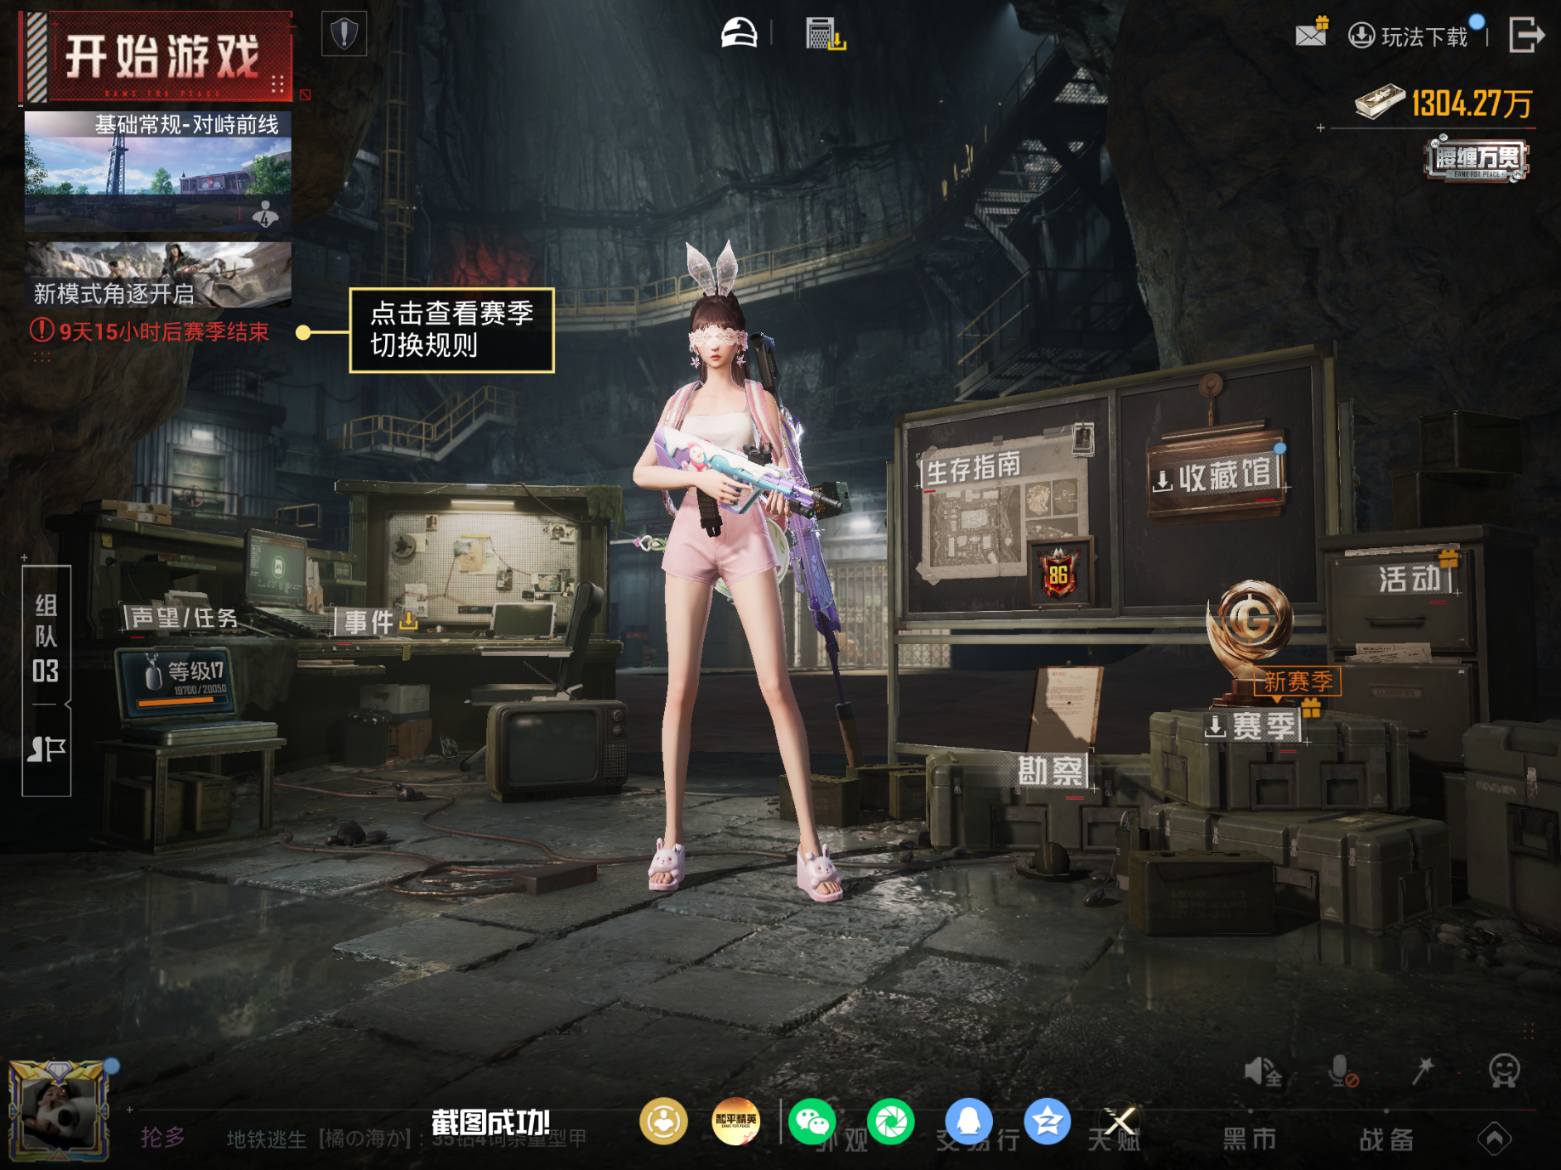Click the 9天15小时后赛季结束 season notice
1561x1170 pixels.
pyautogui.click(x=150, y=331)
